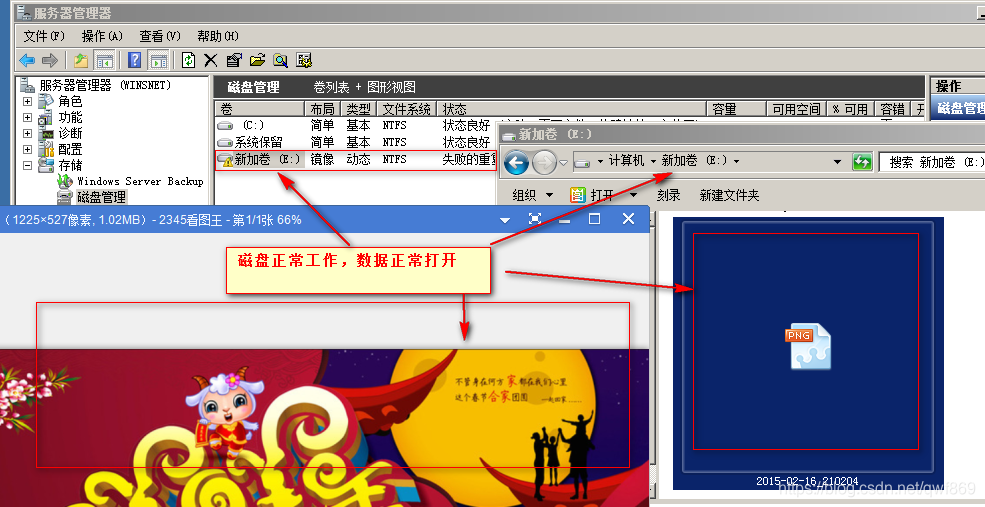This screenshot has width=985, height=507.
Task: Expand the 配置 tree node
Action: click(x=28, y=150)
